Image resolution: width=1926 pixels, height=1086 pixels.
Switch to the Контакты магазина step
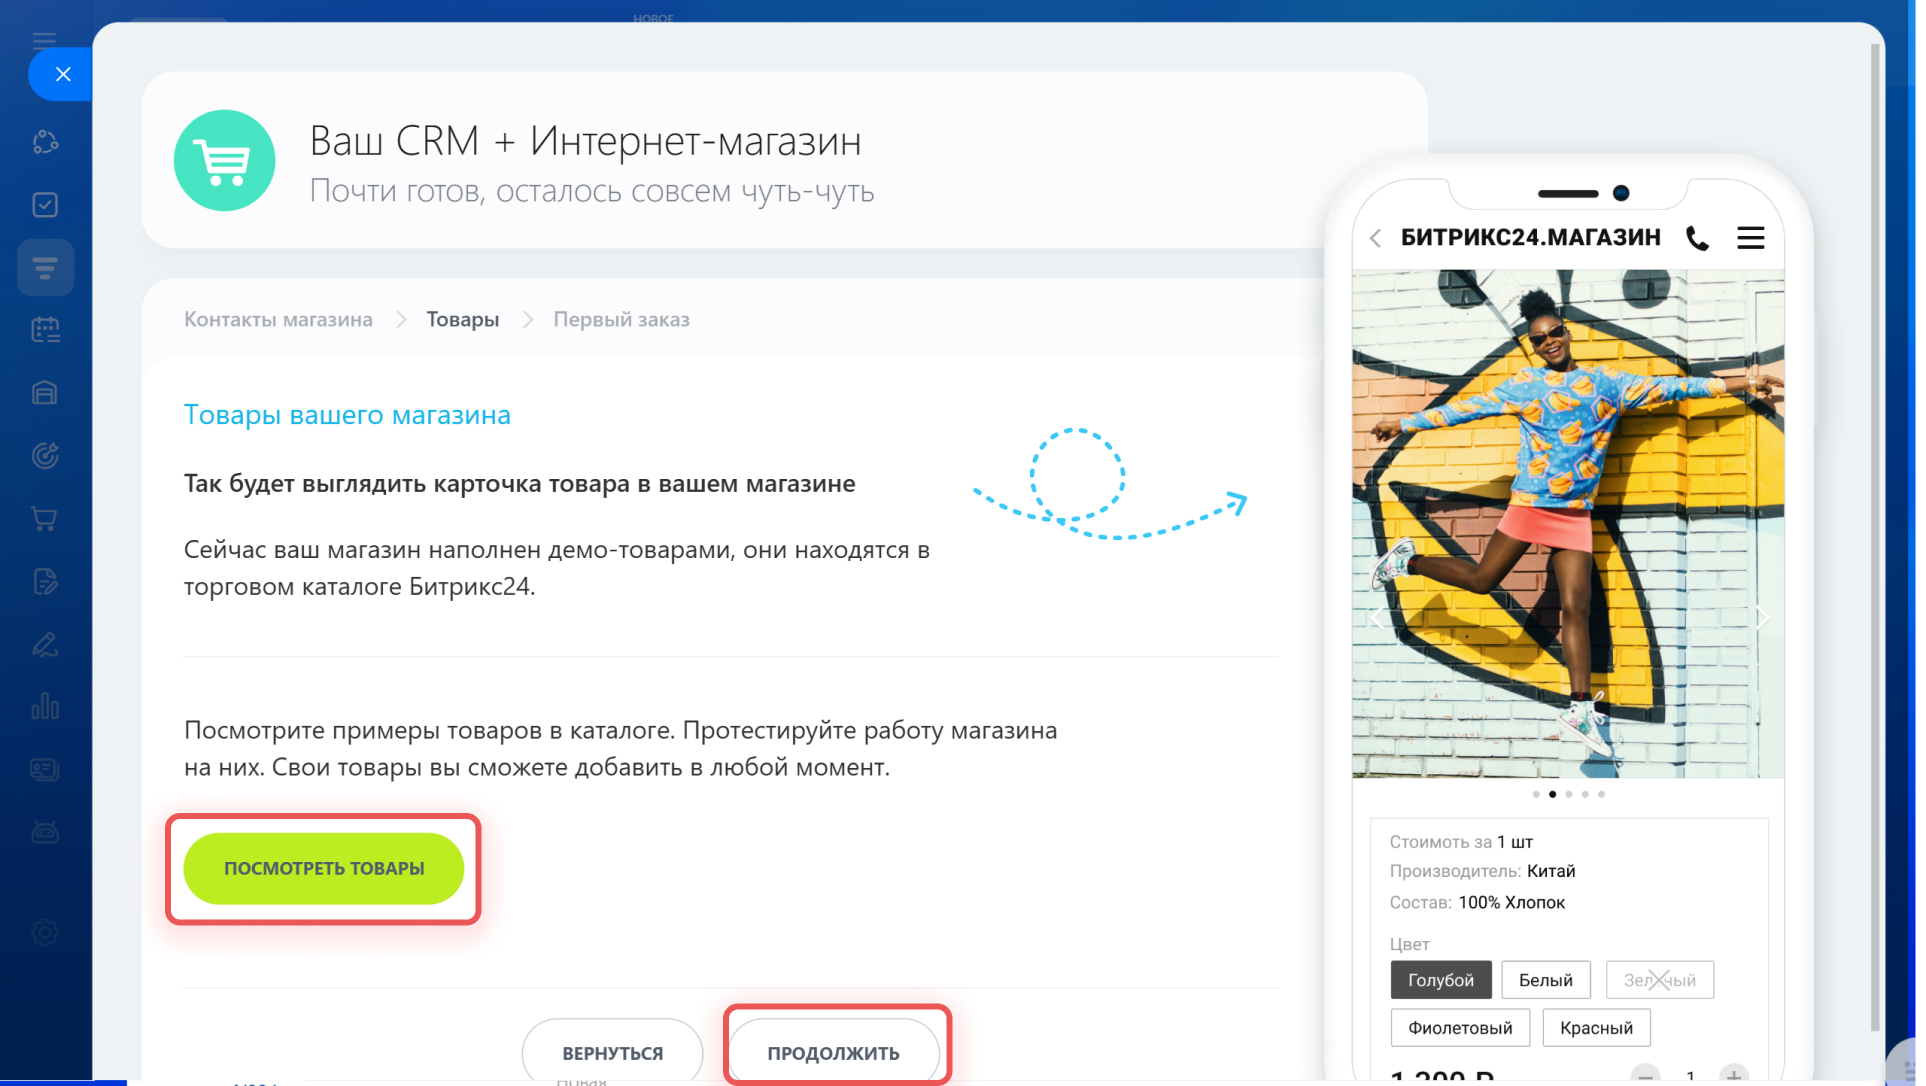tap(278, 320)
